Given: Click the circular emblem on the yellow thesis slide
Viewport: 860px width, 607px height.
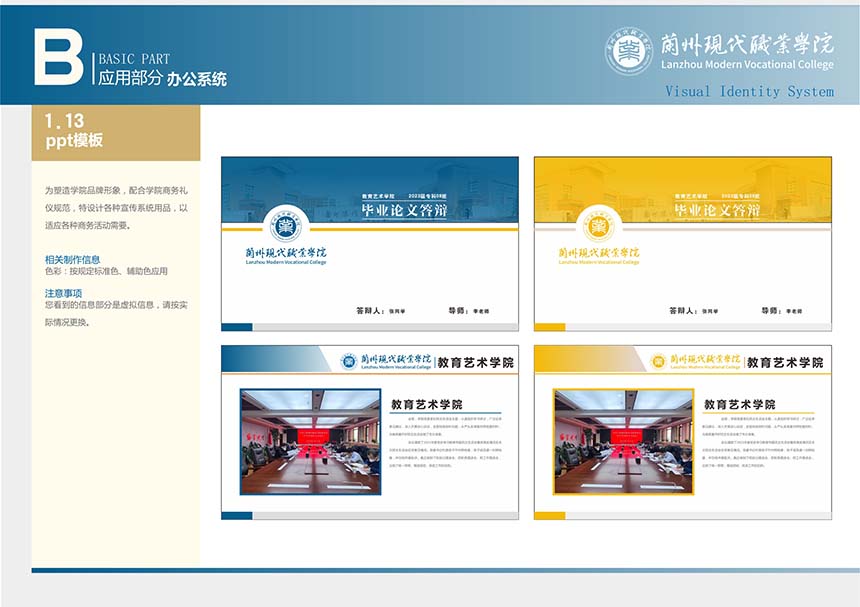Looking at the screenshot, I should pyautogui.click(x=597, y=227).
